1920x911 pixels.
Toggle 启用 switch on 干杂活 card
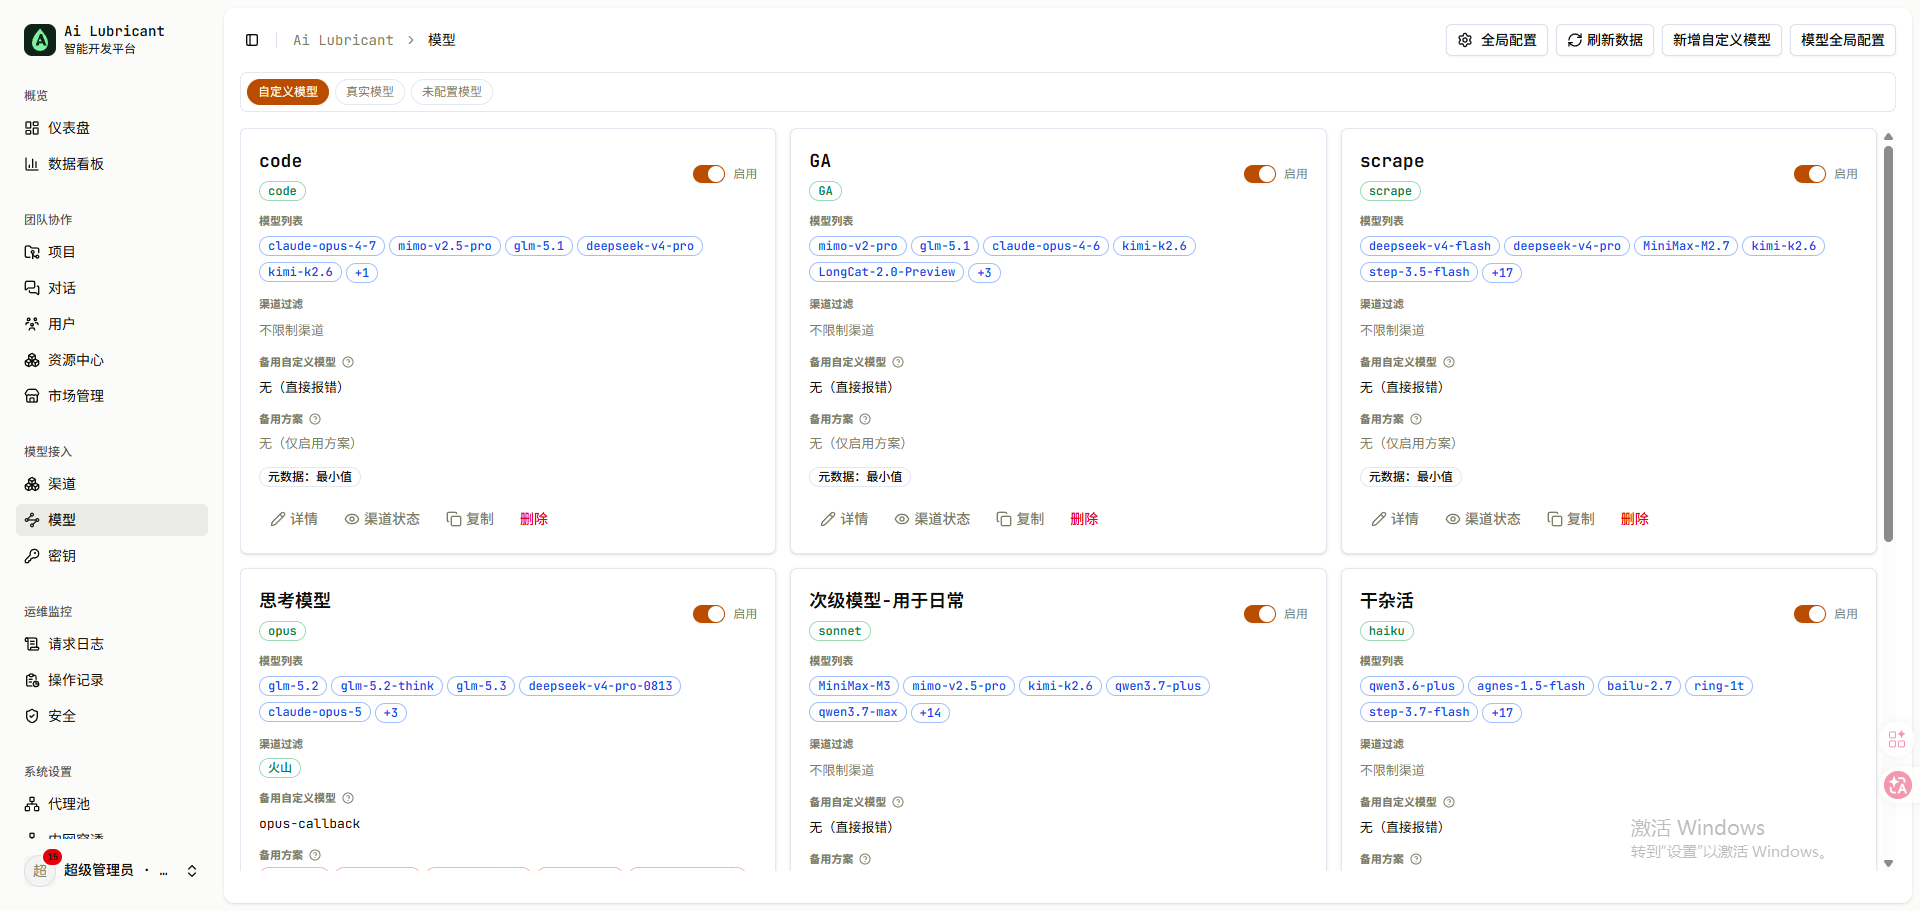coord(1810,614)
